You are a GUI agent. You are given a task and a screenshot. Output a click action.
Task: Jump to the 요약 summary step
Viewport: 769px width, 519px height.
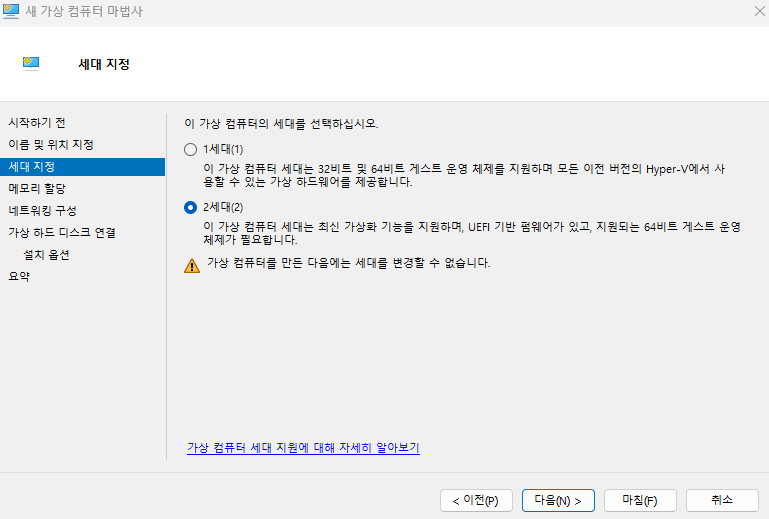[19, 276]
